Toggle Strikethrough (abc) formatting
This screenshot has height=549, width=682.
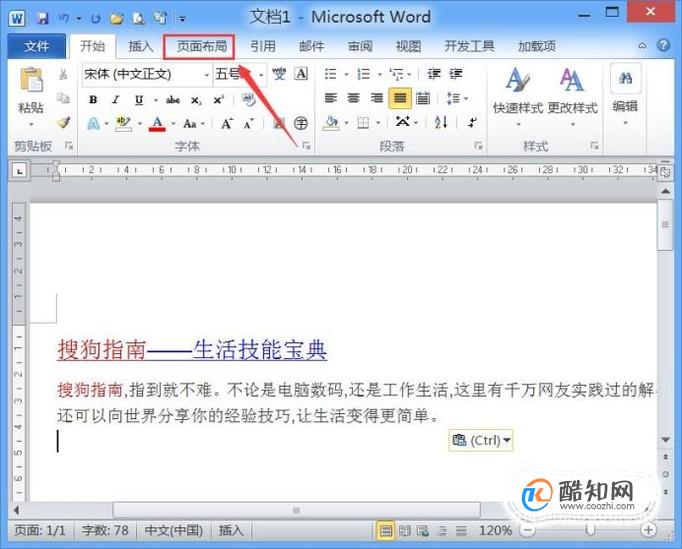tap(173, 100)
